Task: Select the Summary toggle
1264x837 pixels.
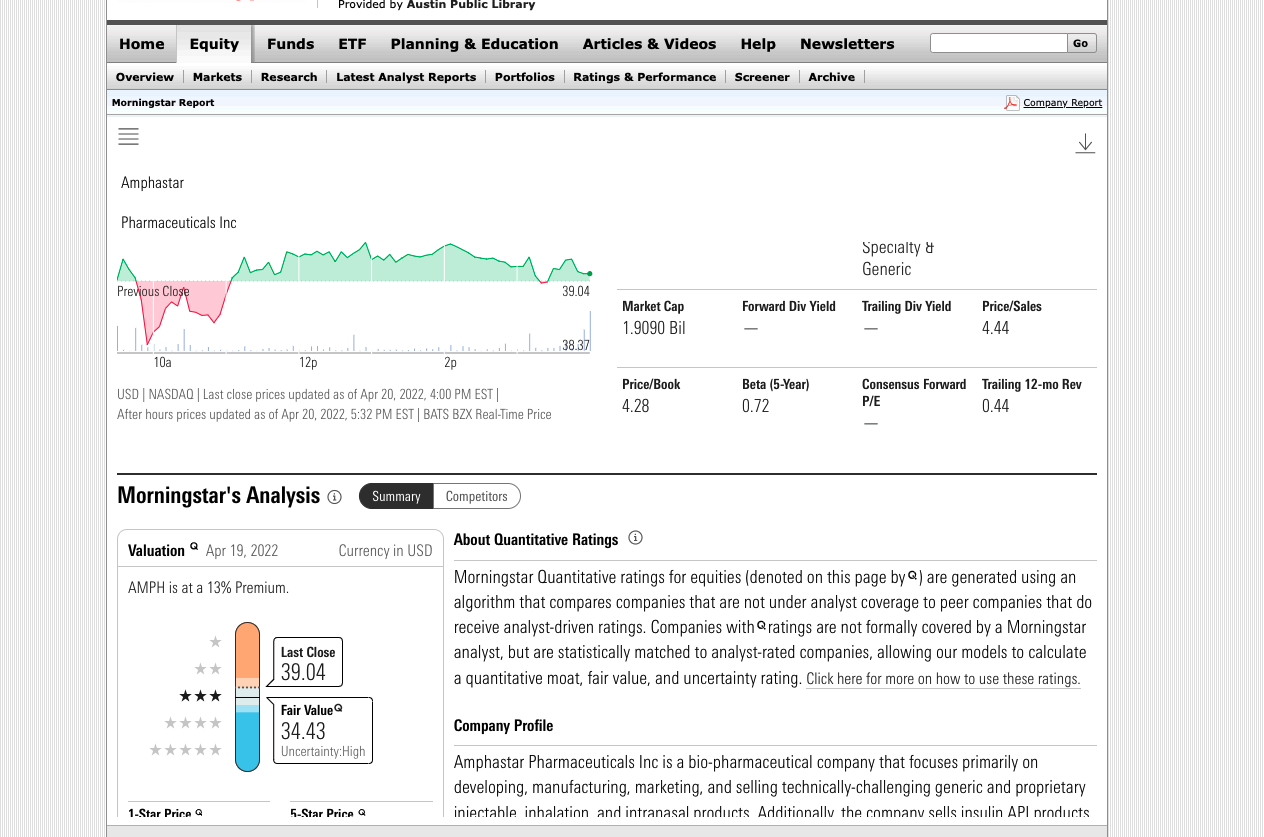Action: click(x=396, y=496)
